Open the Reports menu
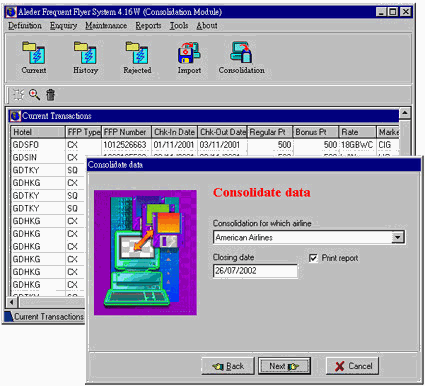425x386 pixels. coord(148,26)
